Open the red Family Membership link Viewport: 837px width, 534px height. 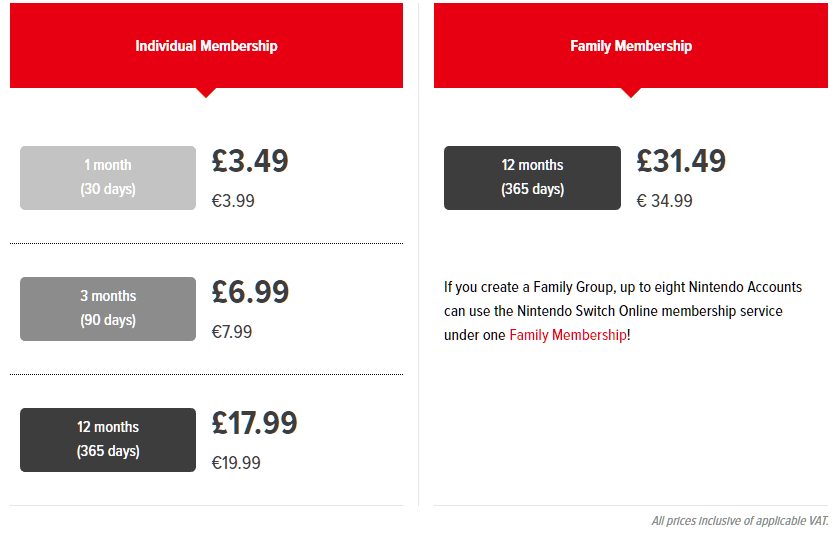(x=568, y=335)
